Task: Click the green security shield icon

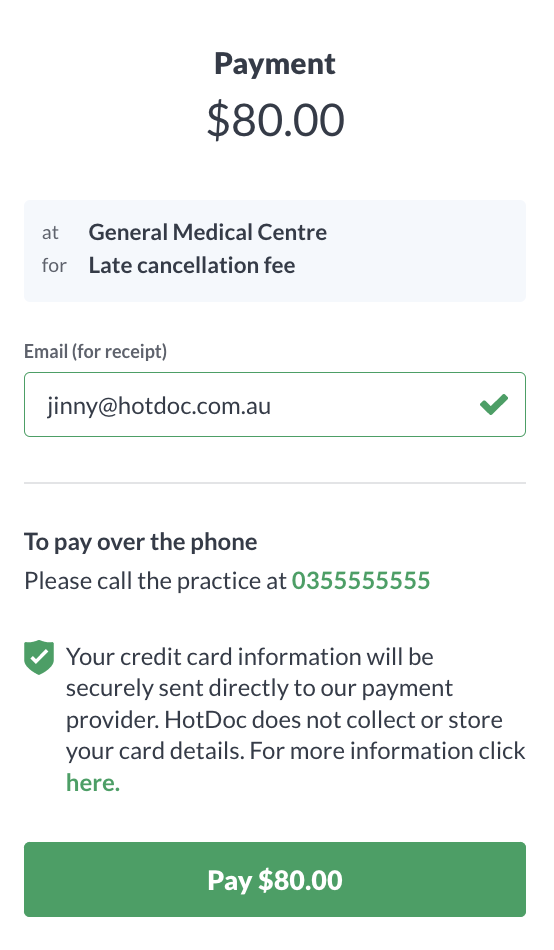Action: [39, 657]
